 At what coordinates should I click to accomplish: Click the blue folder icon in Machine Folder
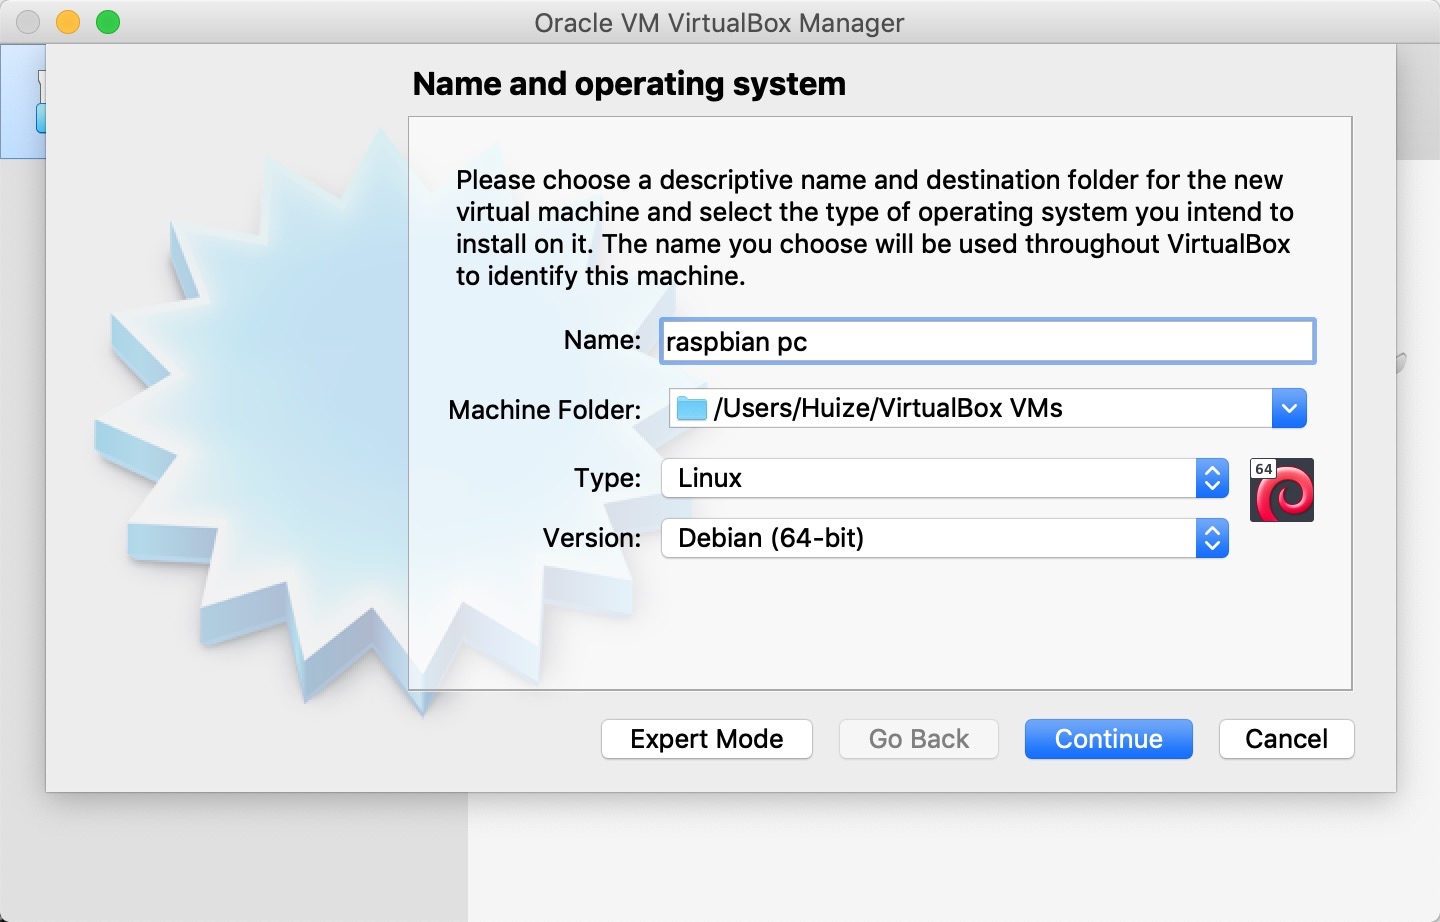click(691, 408)
